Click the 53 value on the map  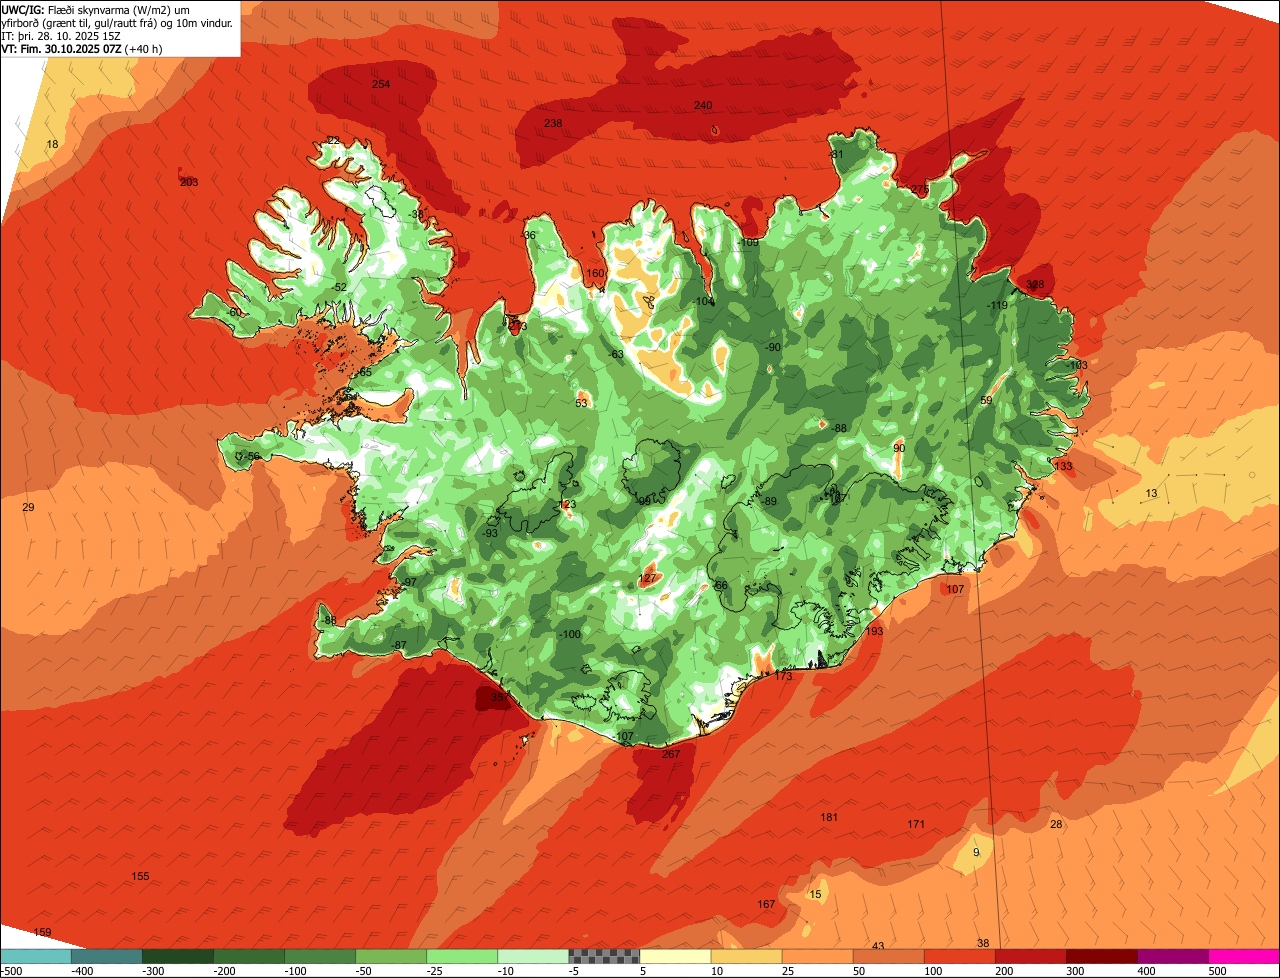click(x=582, y=404)
